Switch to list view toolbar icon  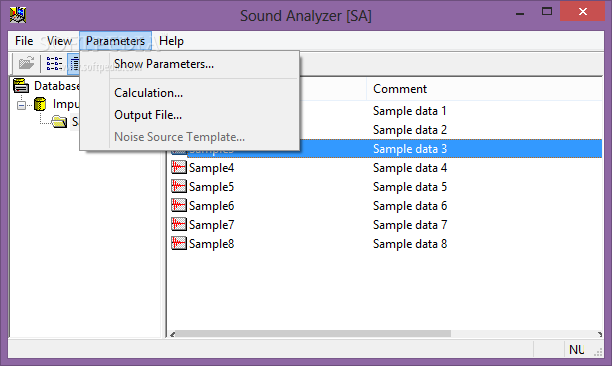[x=54, y=63]
